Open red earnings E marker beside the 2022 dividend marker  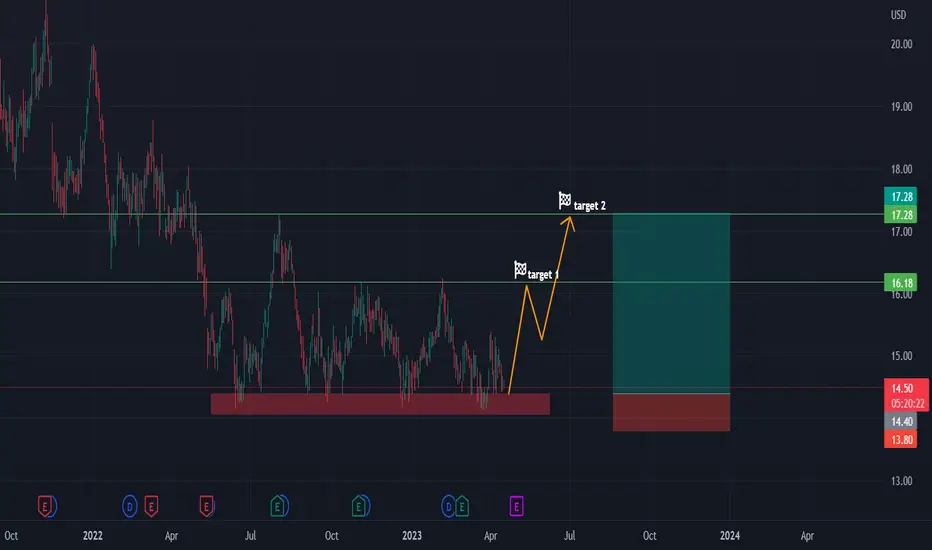(x=151, y=507)
